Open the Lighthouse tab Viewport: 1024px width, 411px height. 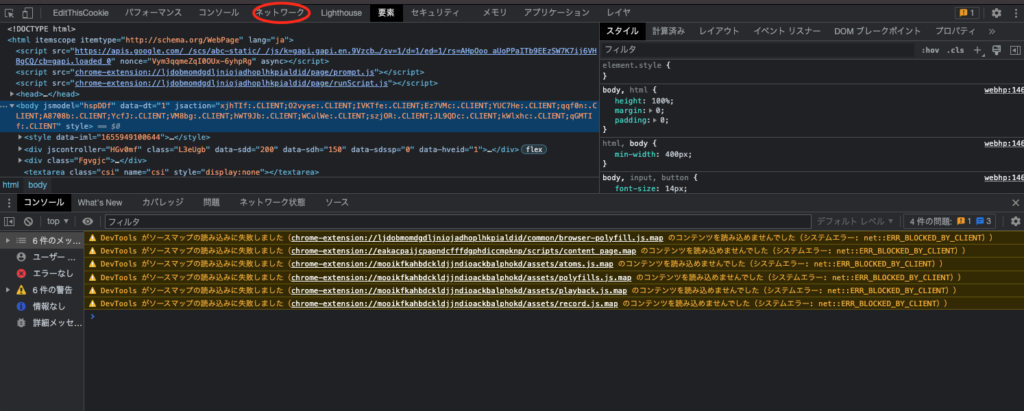341,13
